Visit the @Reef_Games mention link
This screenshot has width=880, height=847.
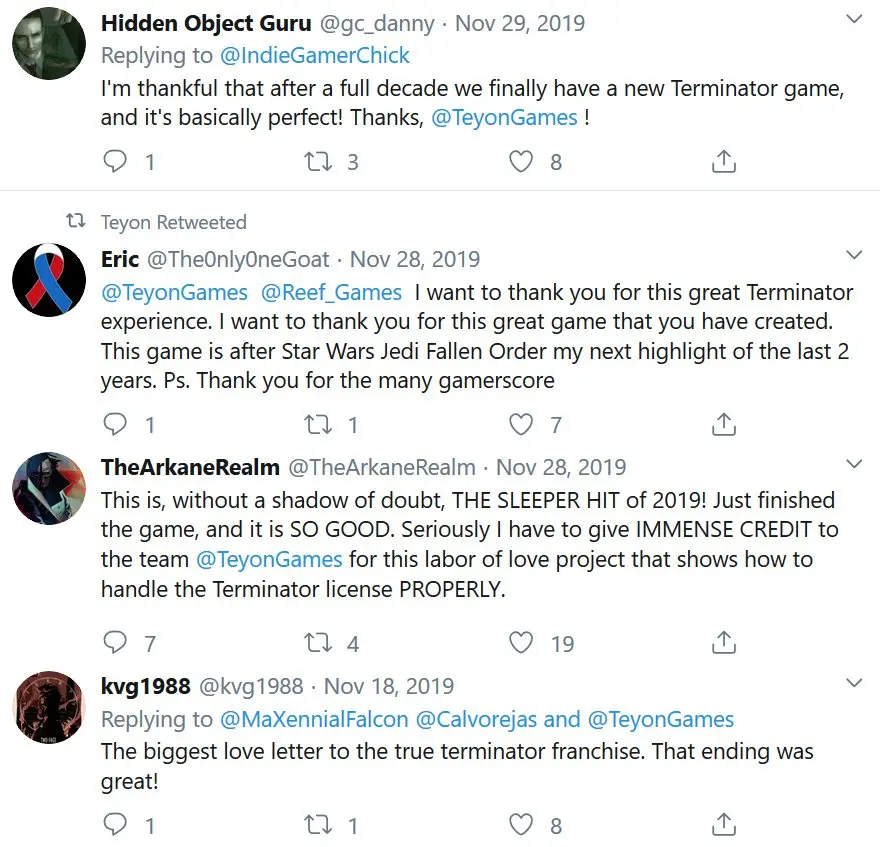[331, 293]
